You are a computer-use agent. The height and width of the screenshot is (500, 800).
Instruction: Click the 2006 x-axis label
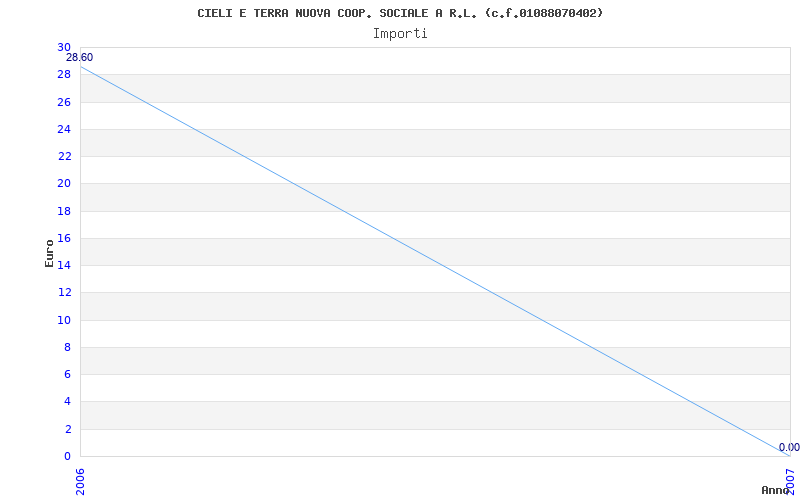click(x=81, y=482)
